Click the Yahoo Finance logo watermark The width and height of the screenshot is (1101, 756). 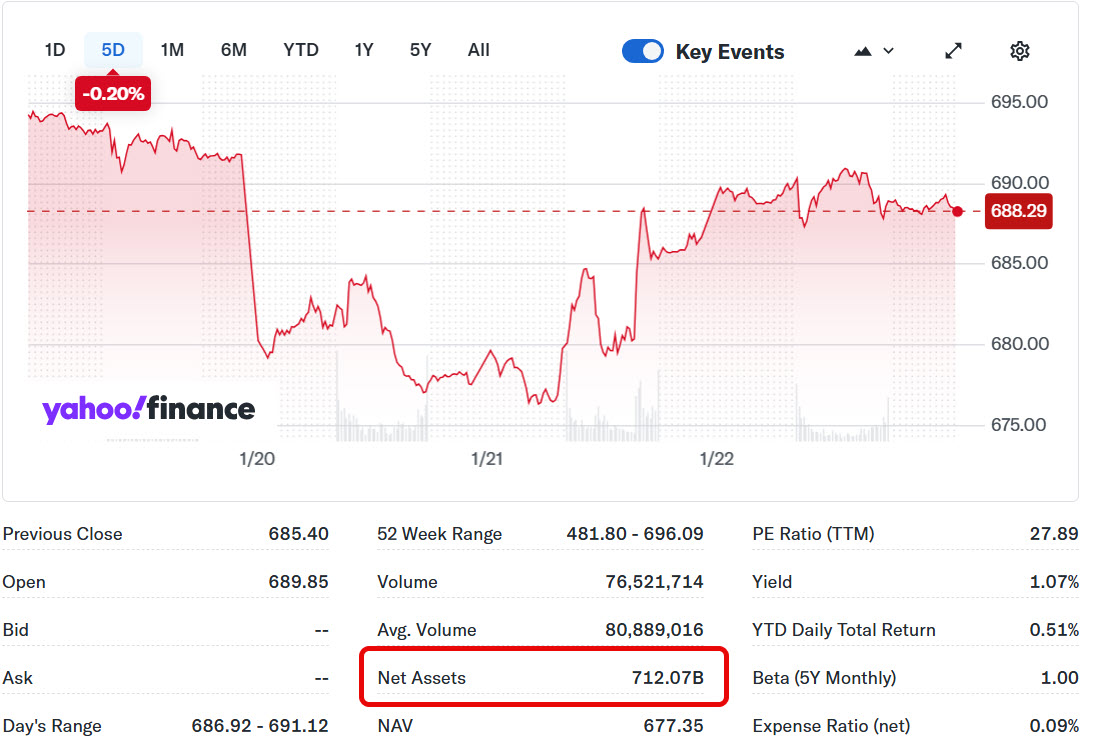pyautogui.click(x=148, y=409)
